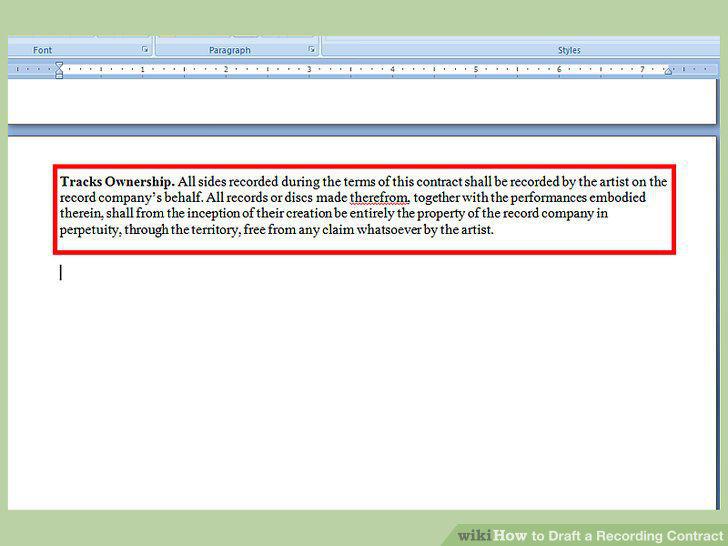The width and height of the screenshot is (728, 546).
Task: Click the First Line Indent marker on ruler
Action: (x=59, y=65)
